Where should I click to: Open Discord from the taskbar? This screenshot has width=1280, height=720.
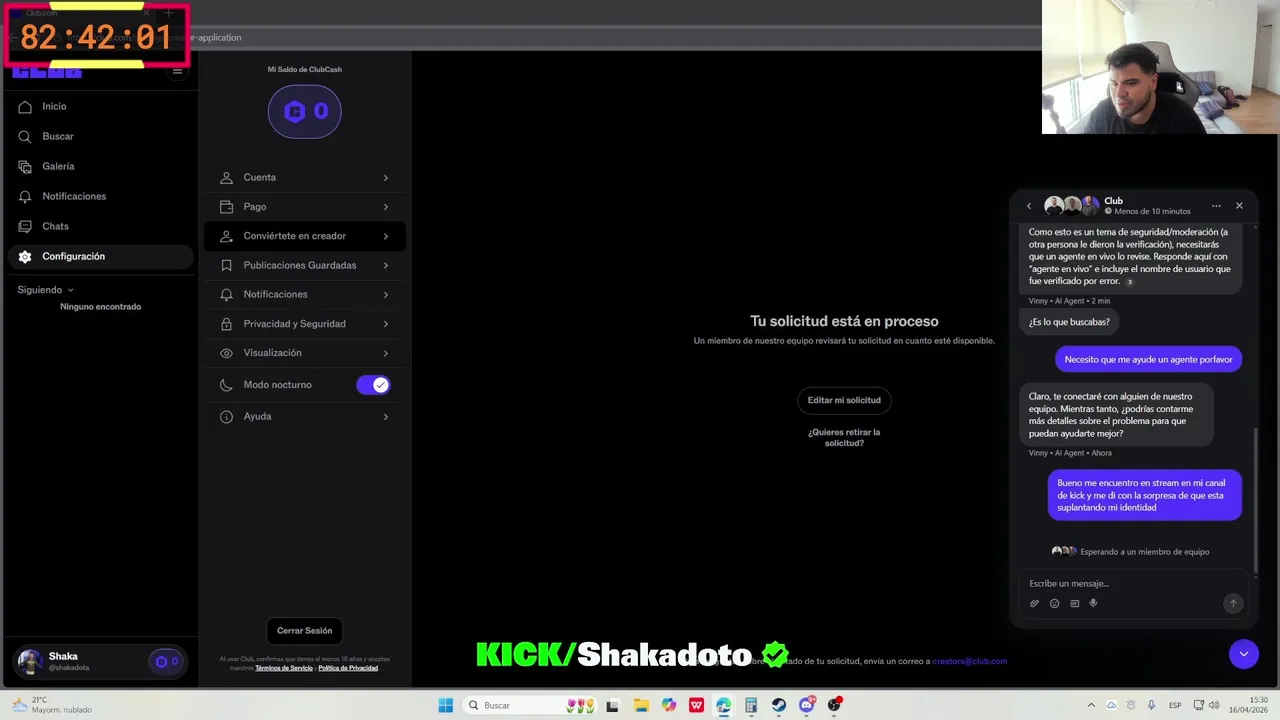pyautogui.click(x=807, y=705)
